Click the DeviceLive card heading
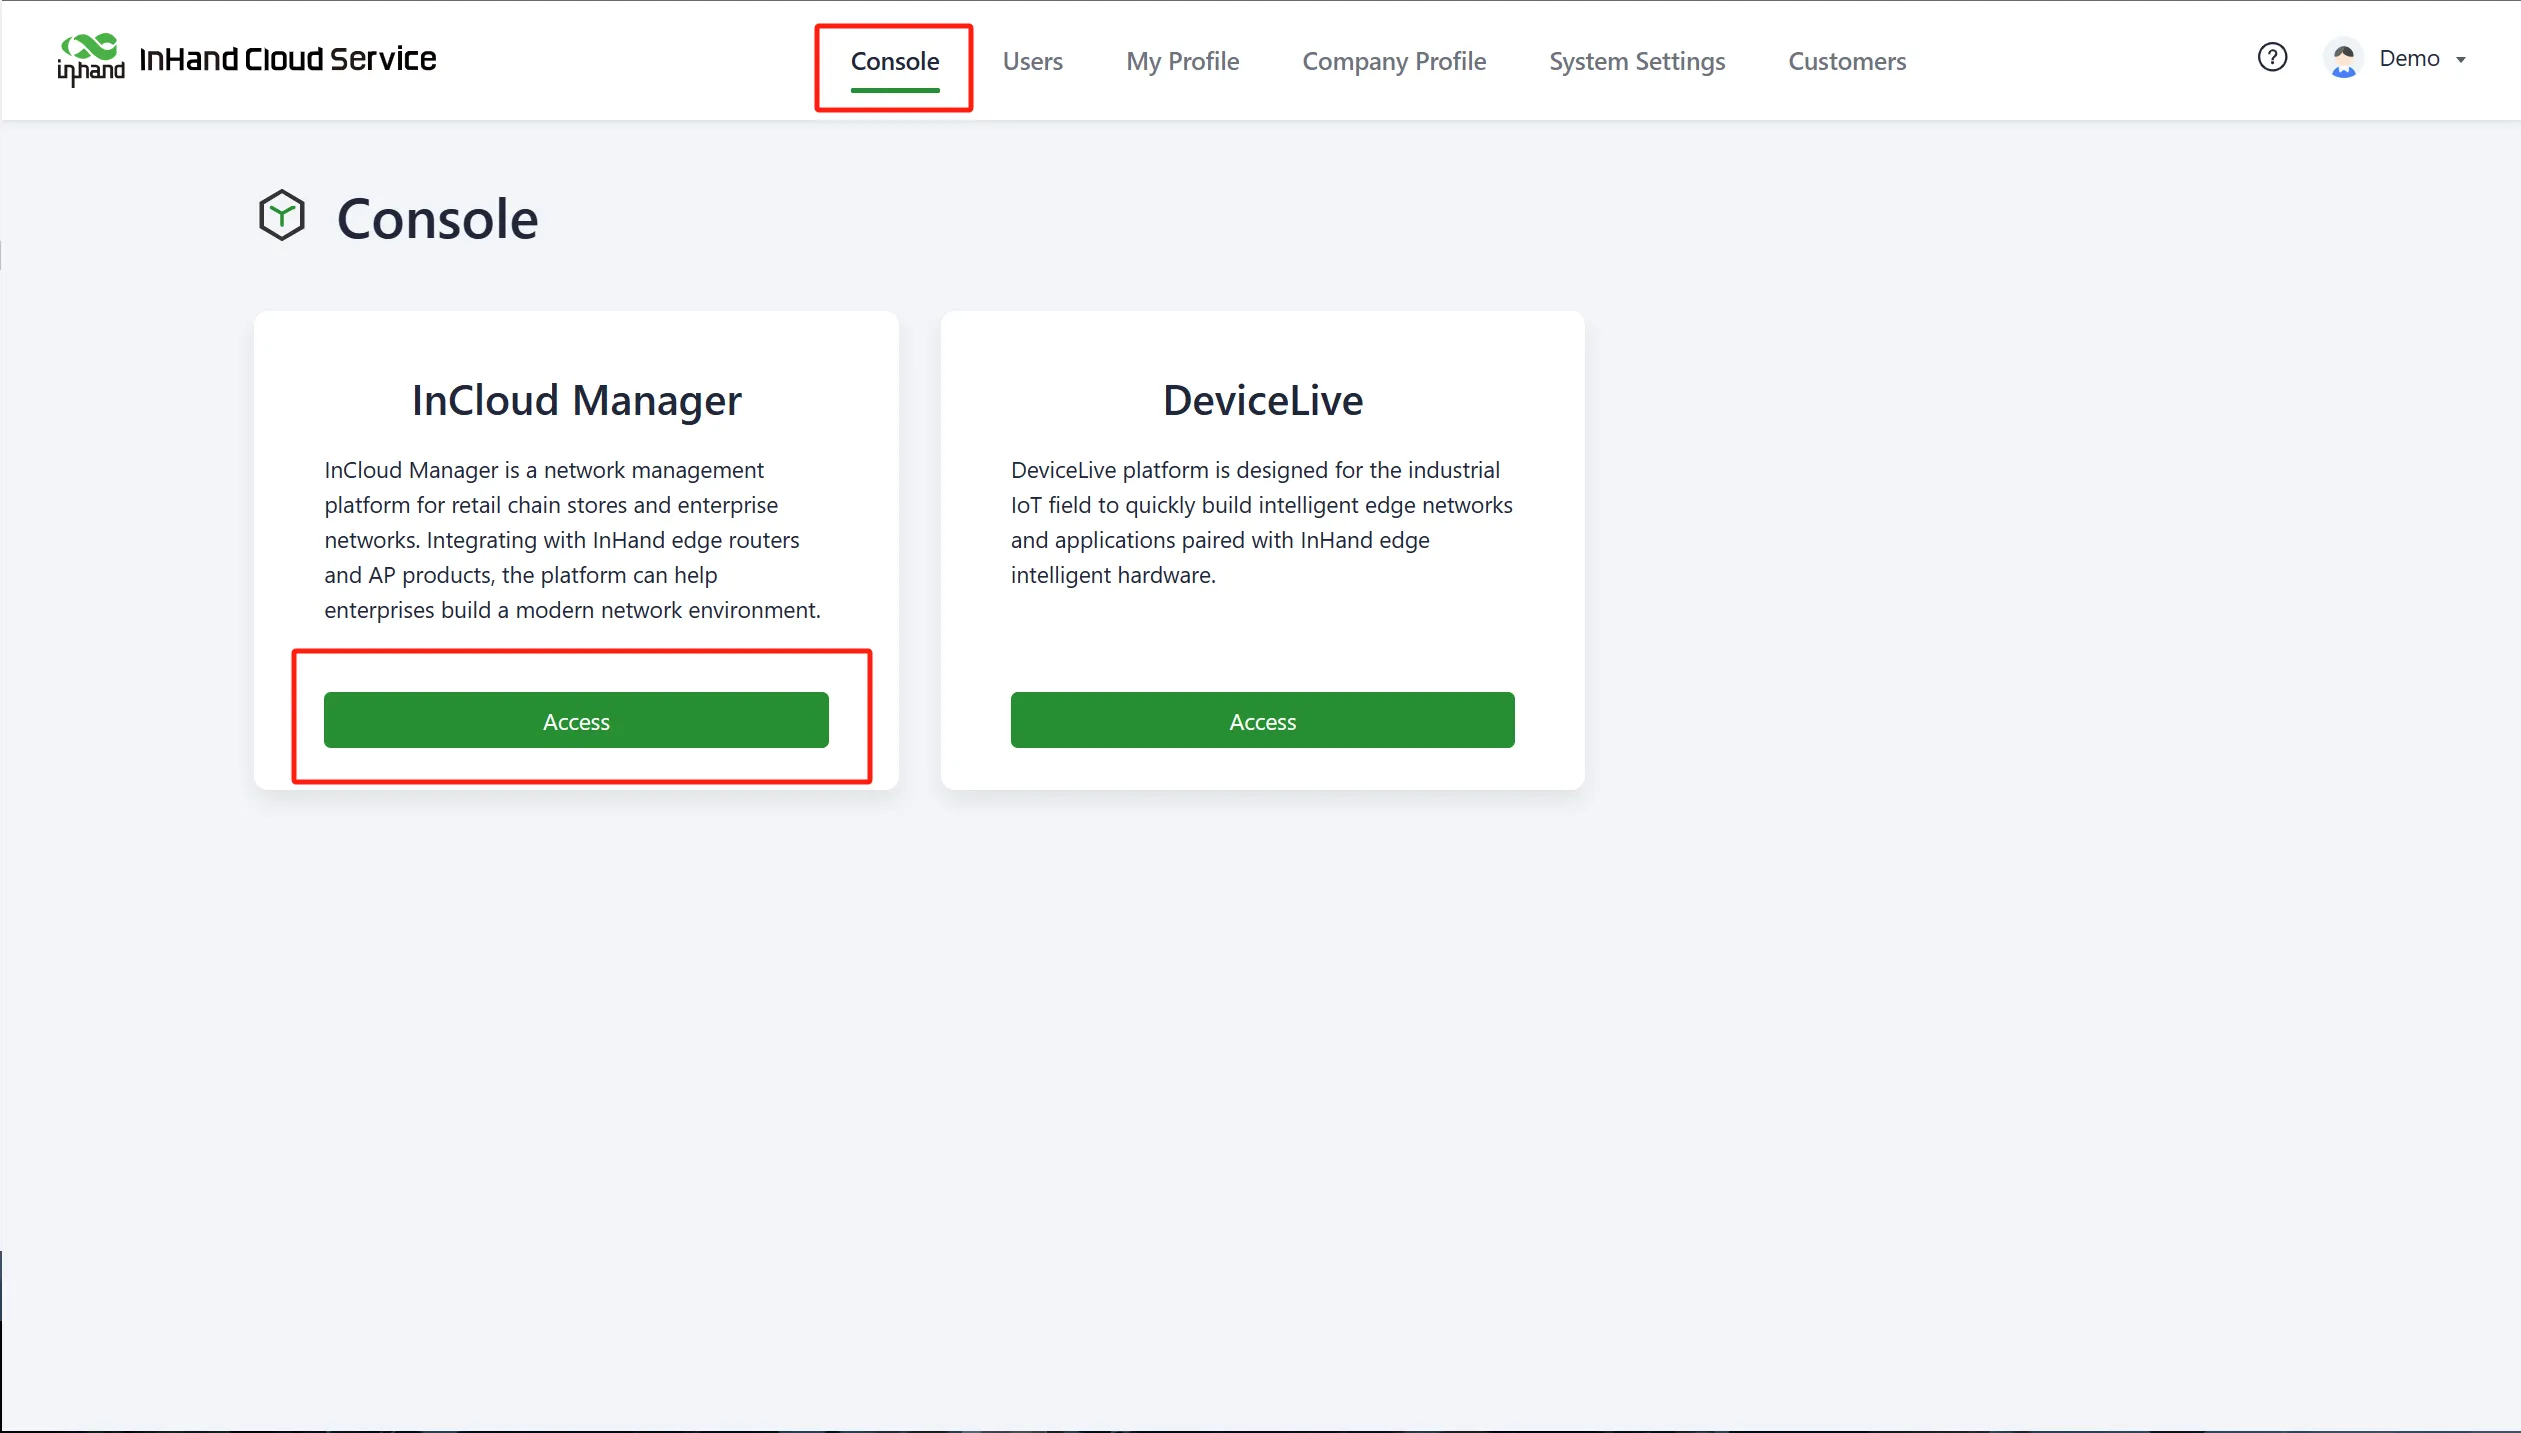The image size is (2521, 1433). click(1262, 400)
